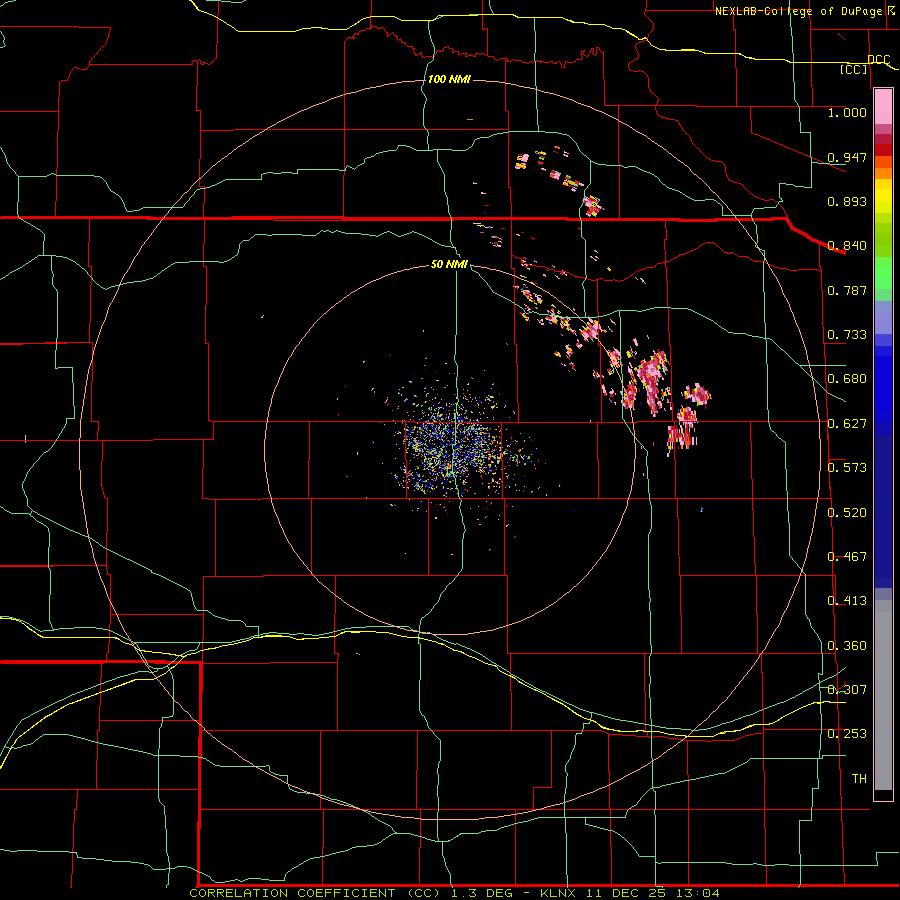Image resolution: width=900 pixels, height=900 pixels.
Task: Click the 50 NMI range ring label
Action: 449,264
